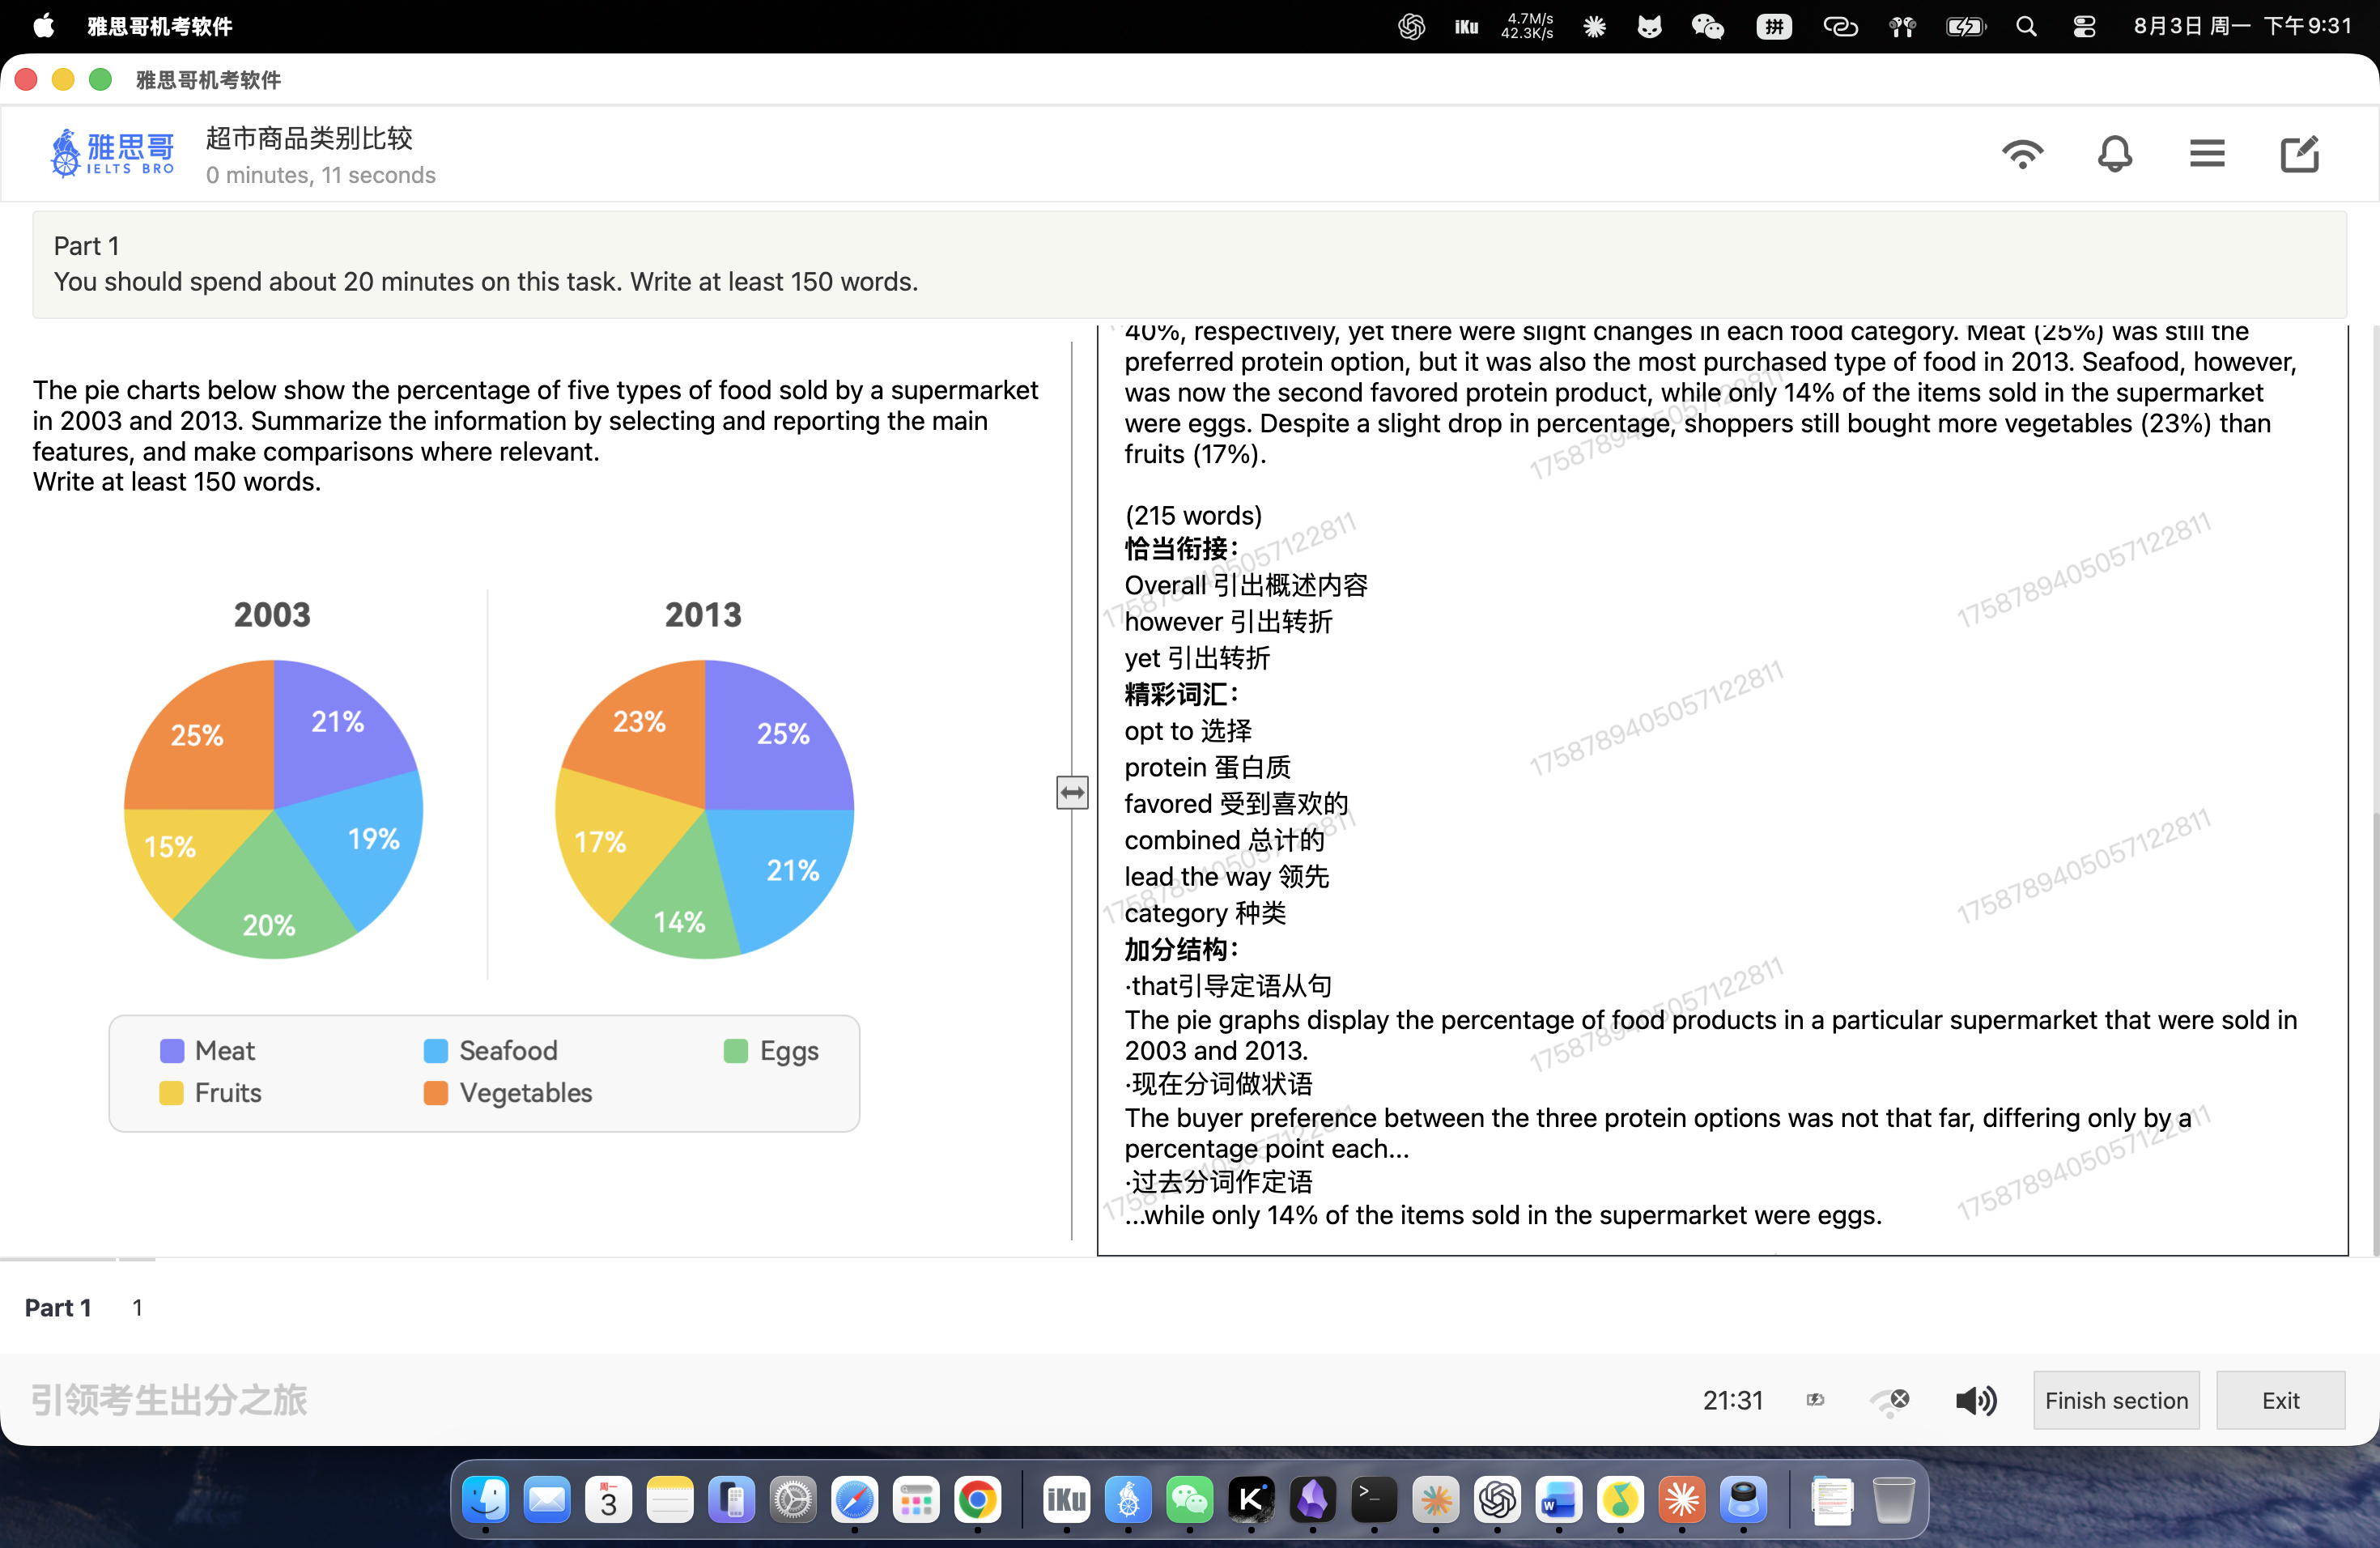Open Finder from the Dock
The height and width of the screenshot is (1548, 2380).
tap(485, 1500)
